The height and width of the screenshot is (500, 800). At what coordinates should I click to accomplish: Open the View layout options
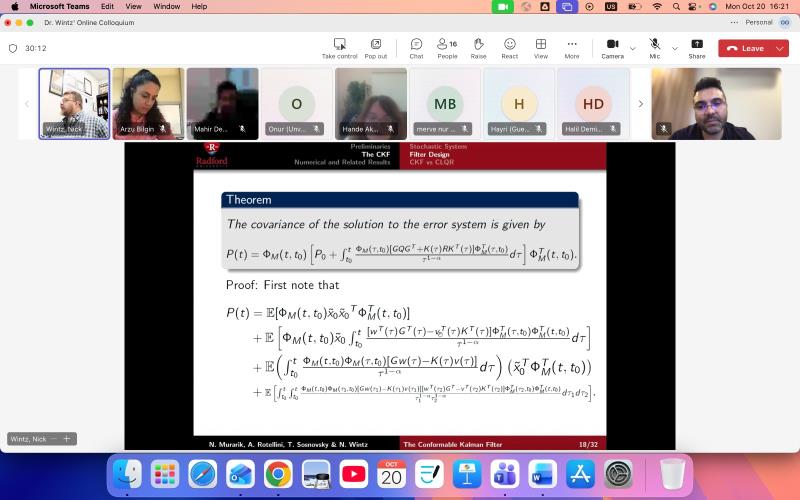[540, 47]
